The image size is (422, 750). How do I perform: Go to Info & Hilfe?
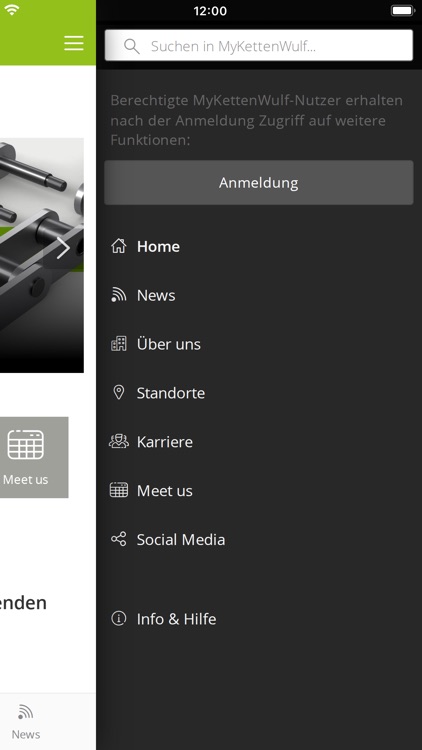(x=259, y=618)
